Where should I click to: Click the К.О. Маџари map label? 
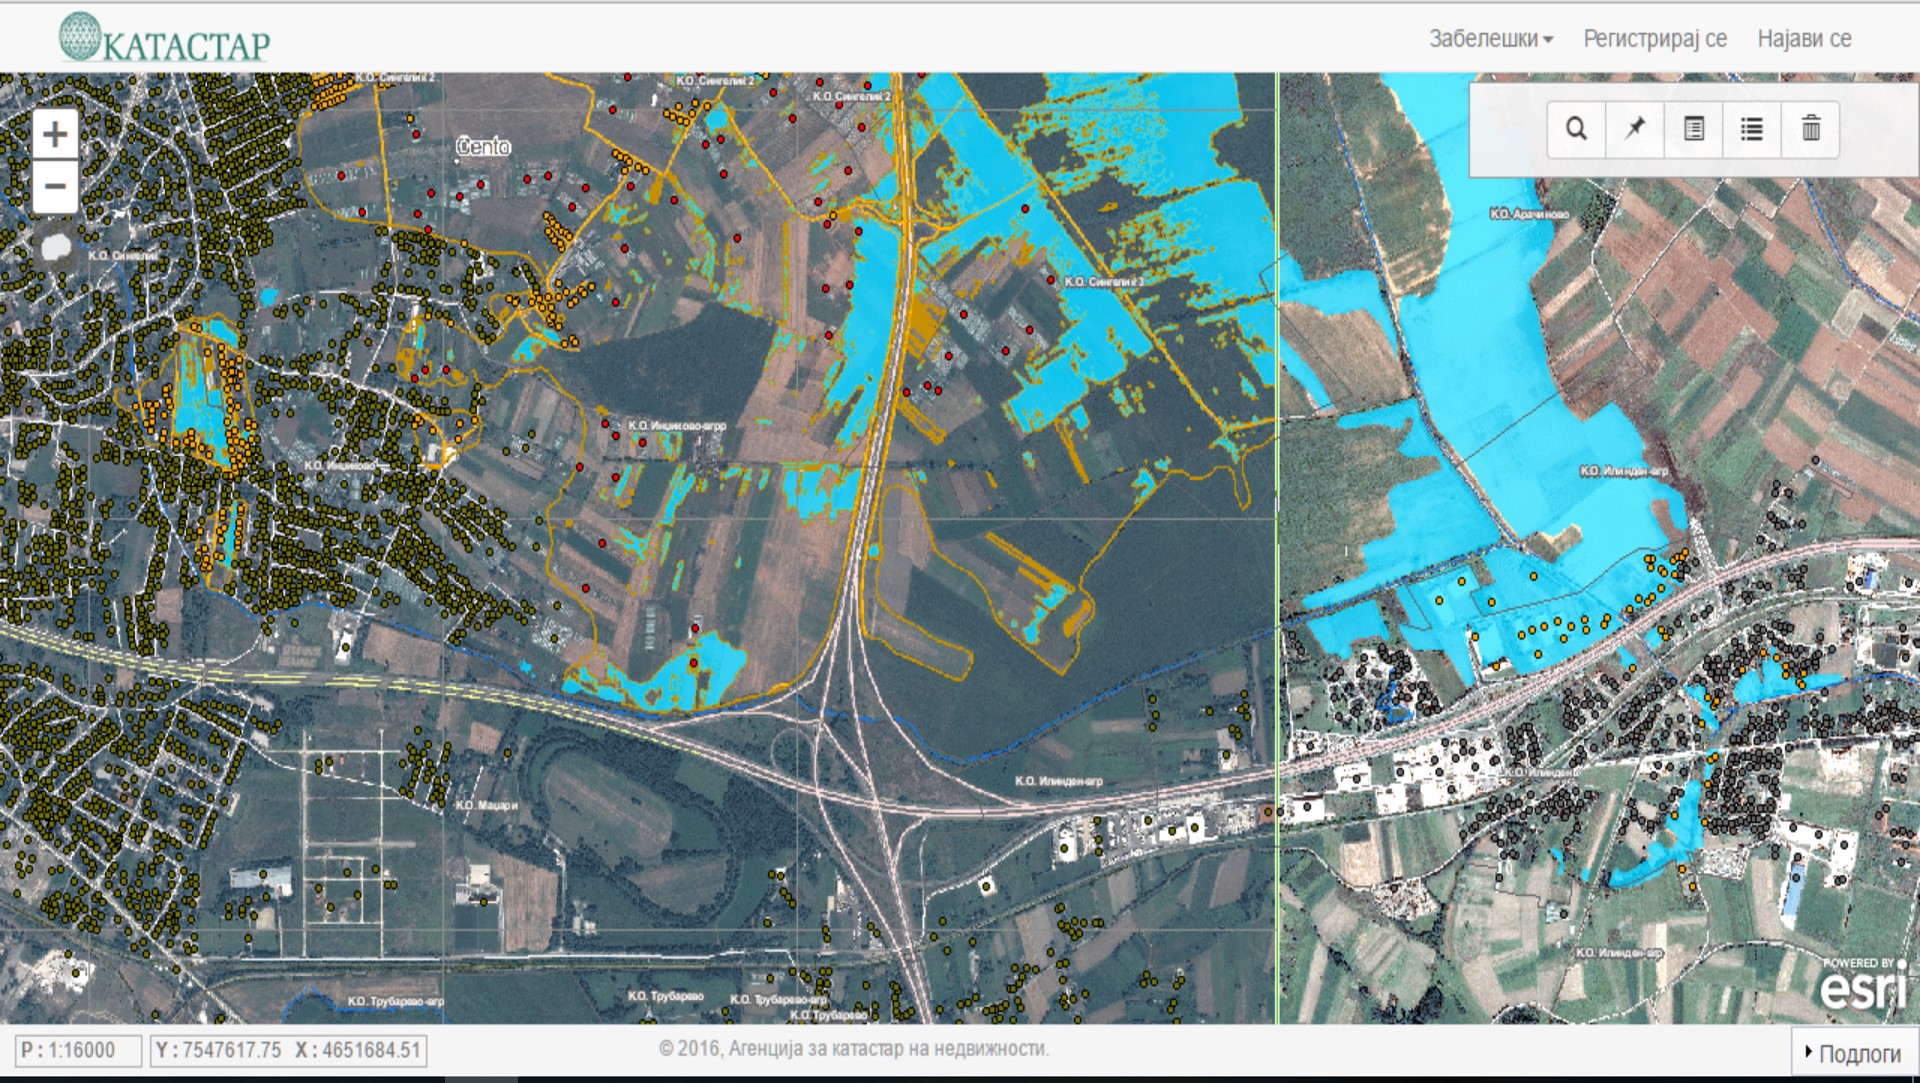[x=486, y=805]
